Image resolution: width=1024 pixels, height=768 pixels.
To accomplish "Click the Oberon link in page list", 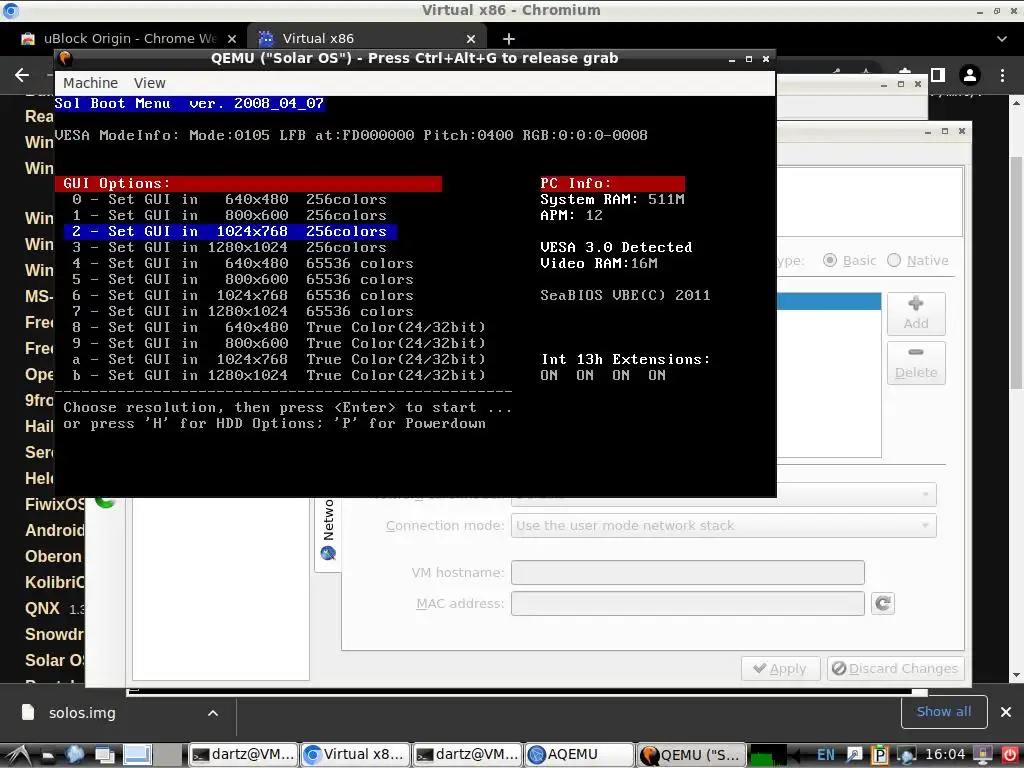I will click(54, 556).
